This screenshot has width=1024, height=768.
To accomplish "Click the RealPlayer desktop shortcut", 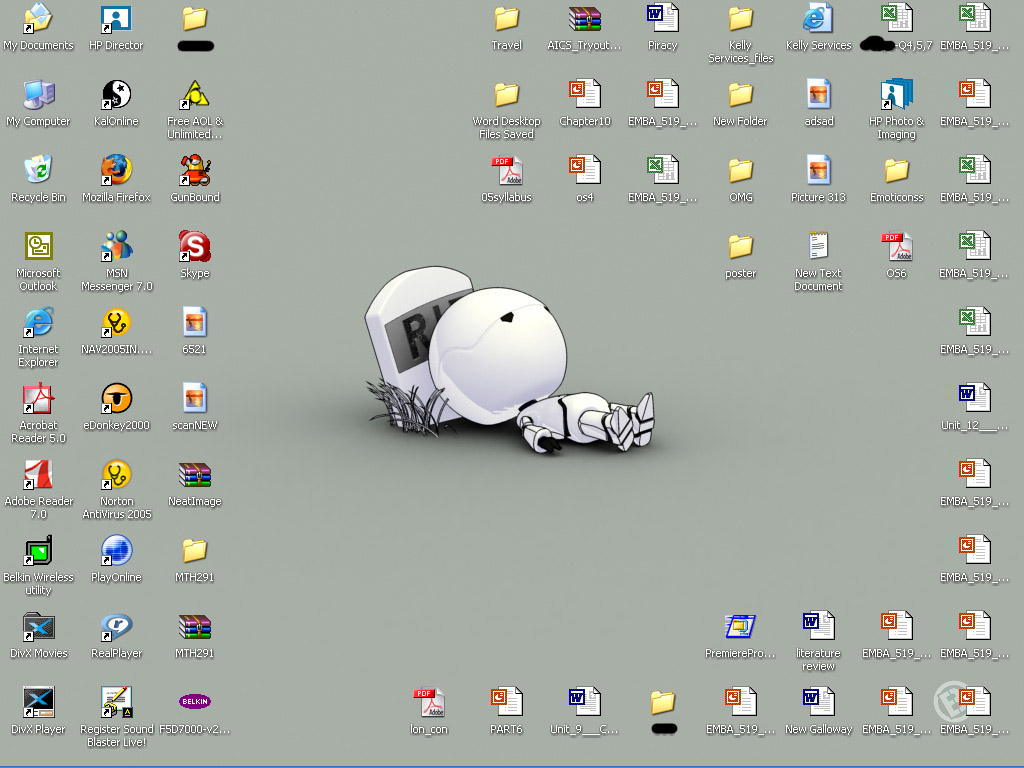I will [116, 627].
